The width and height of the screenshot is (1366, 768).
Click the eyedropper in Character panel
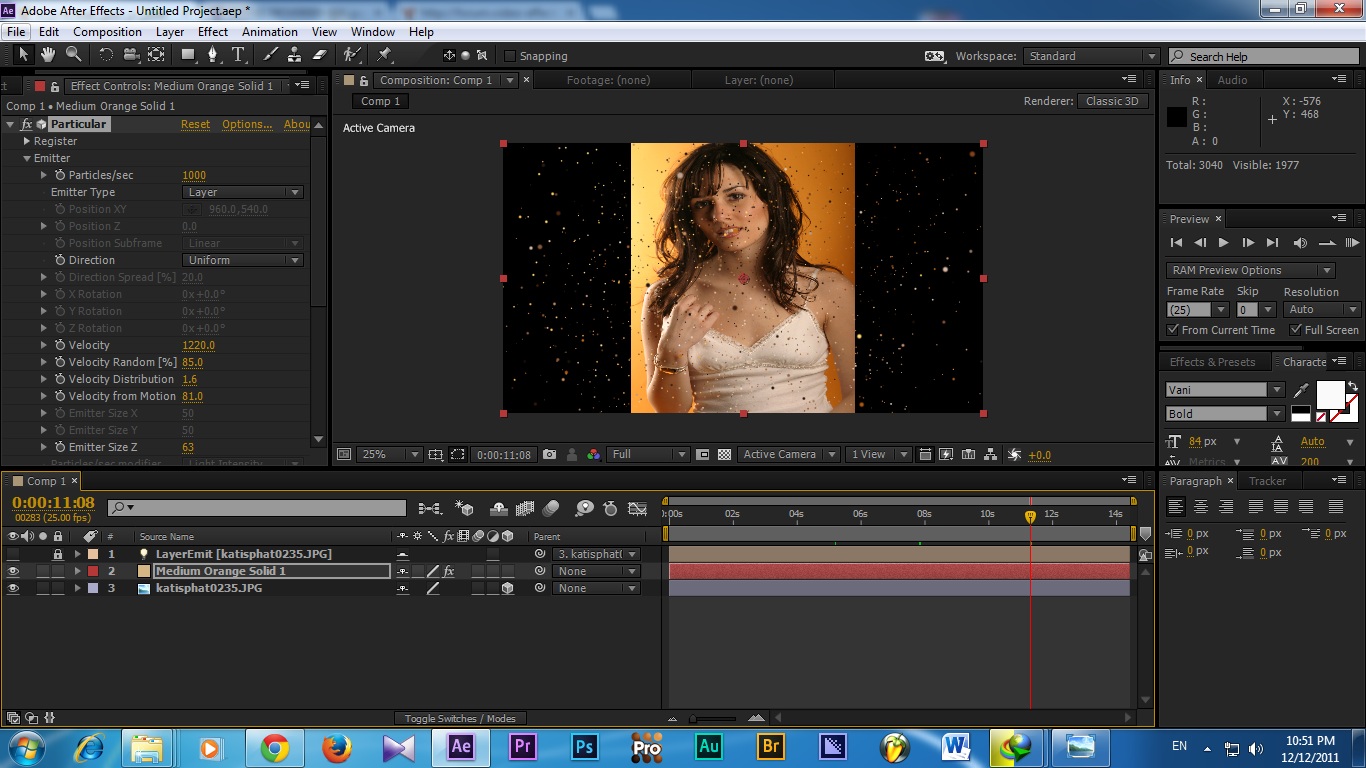click(1301, 390)
